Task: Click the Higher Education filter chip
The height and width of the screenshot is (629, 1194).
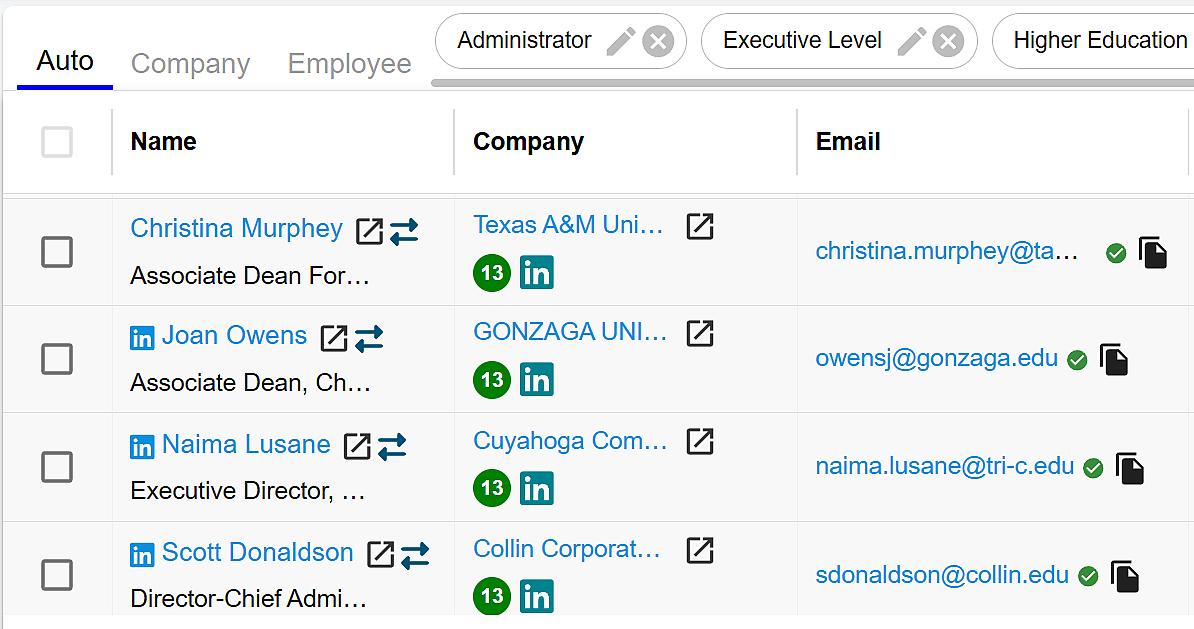Action: pyautogui.click(x=1100, y=41)
